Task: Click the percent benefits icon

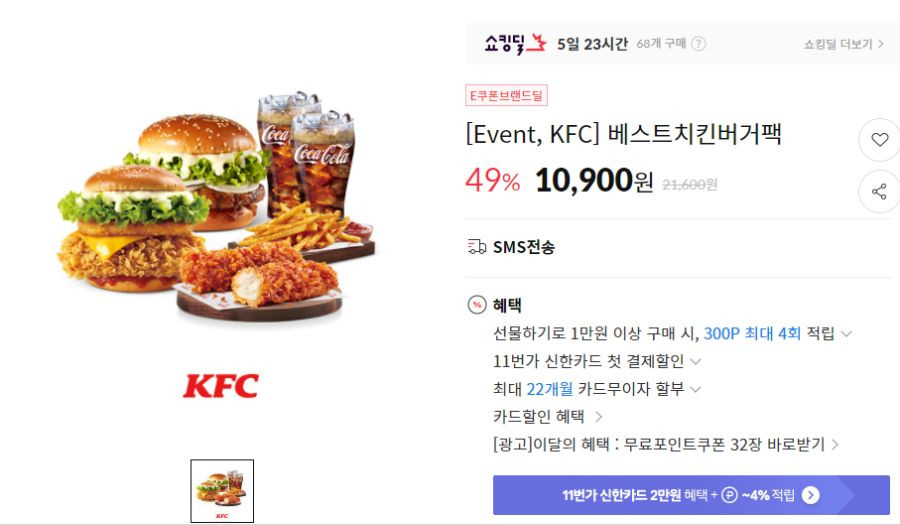Action: (x=477, y=305)
